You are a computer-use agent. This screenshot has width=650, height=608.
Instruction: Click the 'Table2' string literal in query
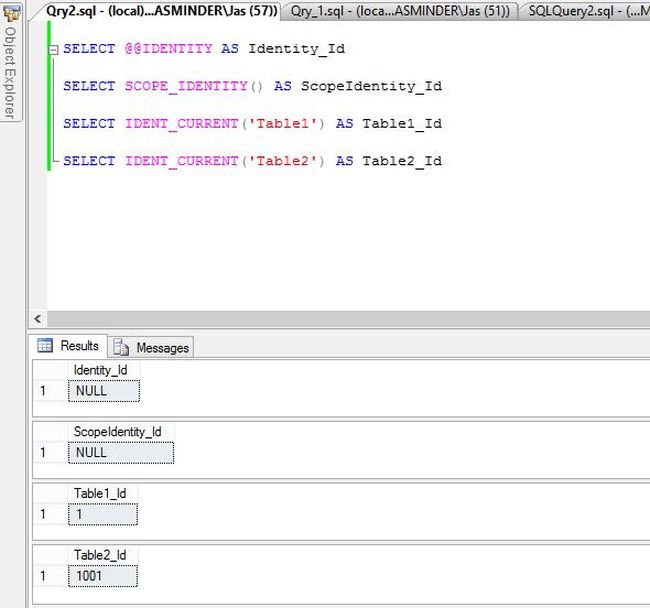tap(283, 161)
